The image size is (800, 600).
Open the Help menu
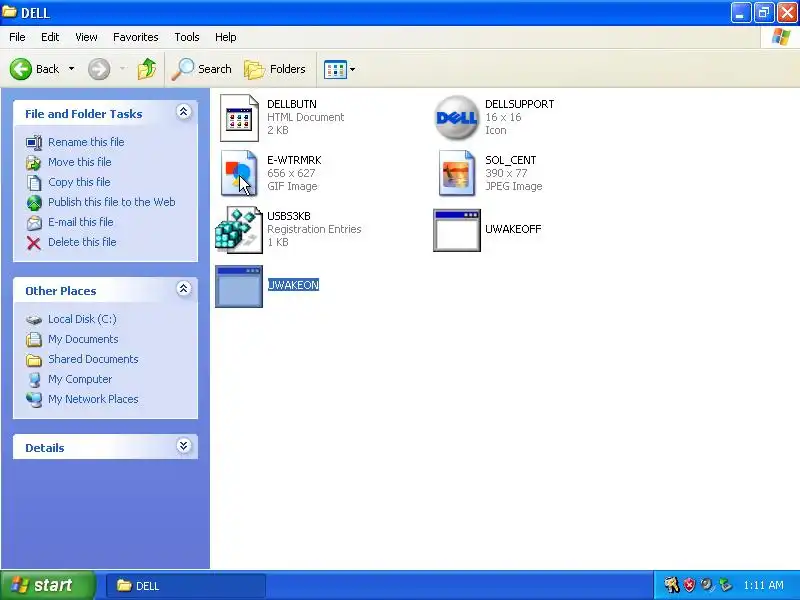click(226, 37)
